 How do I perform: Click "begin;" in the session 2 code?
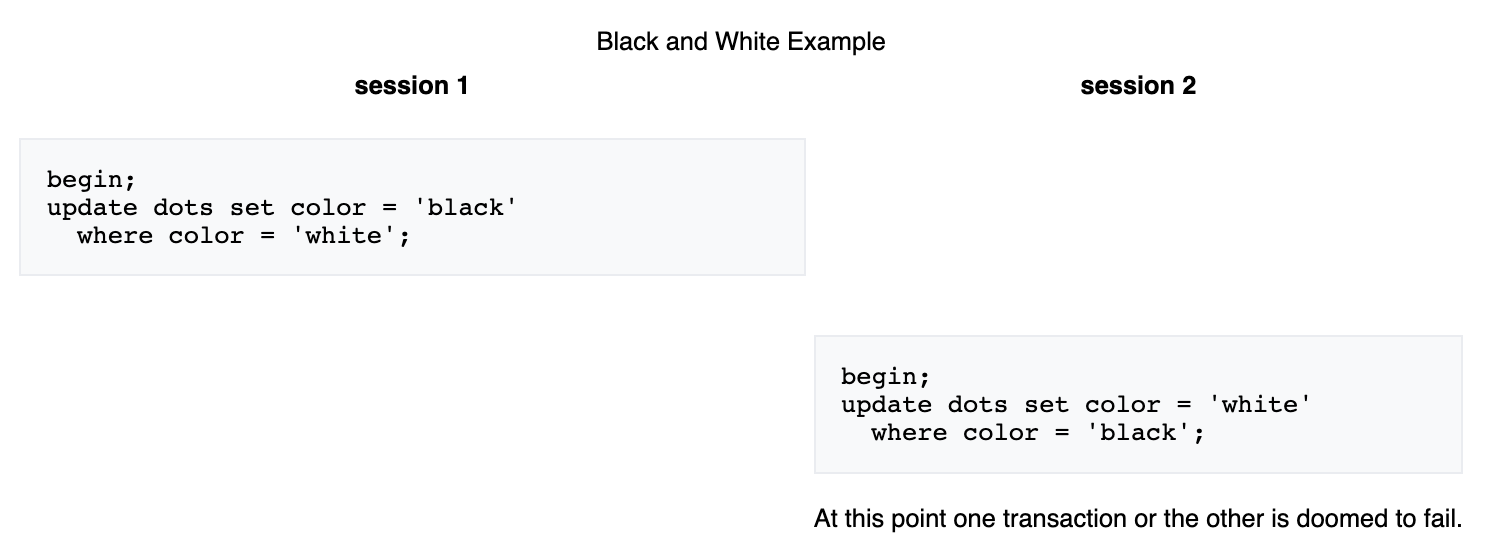coord(885,377)
